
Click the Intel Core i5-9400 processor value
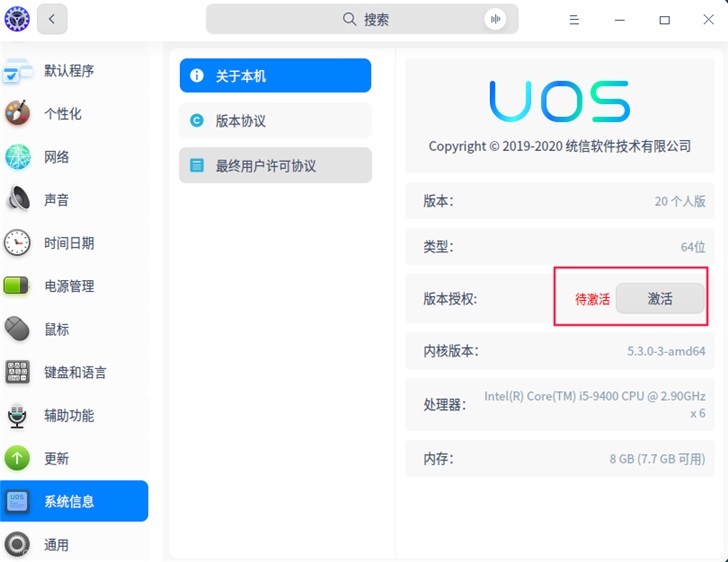pyautogui.click(x=595, y=405)
